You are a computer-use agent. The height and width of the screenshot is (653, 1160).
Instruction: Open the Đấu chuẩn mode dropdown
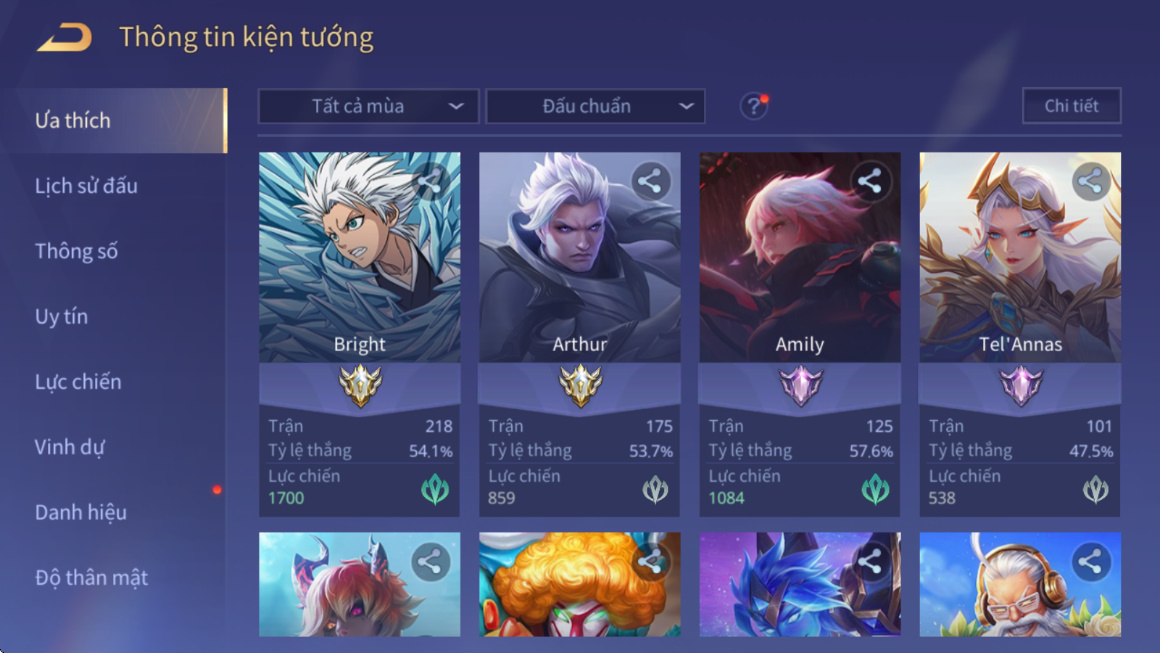[596, 106]
